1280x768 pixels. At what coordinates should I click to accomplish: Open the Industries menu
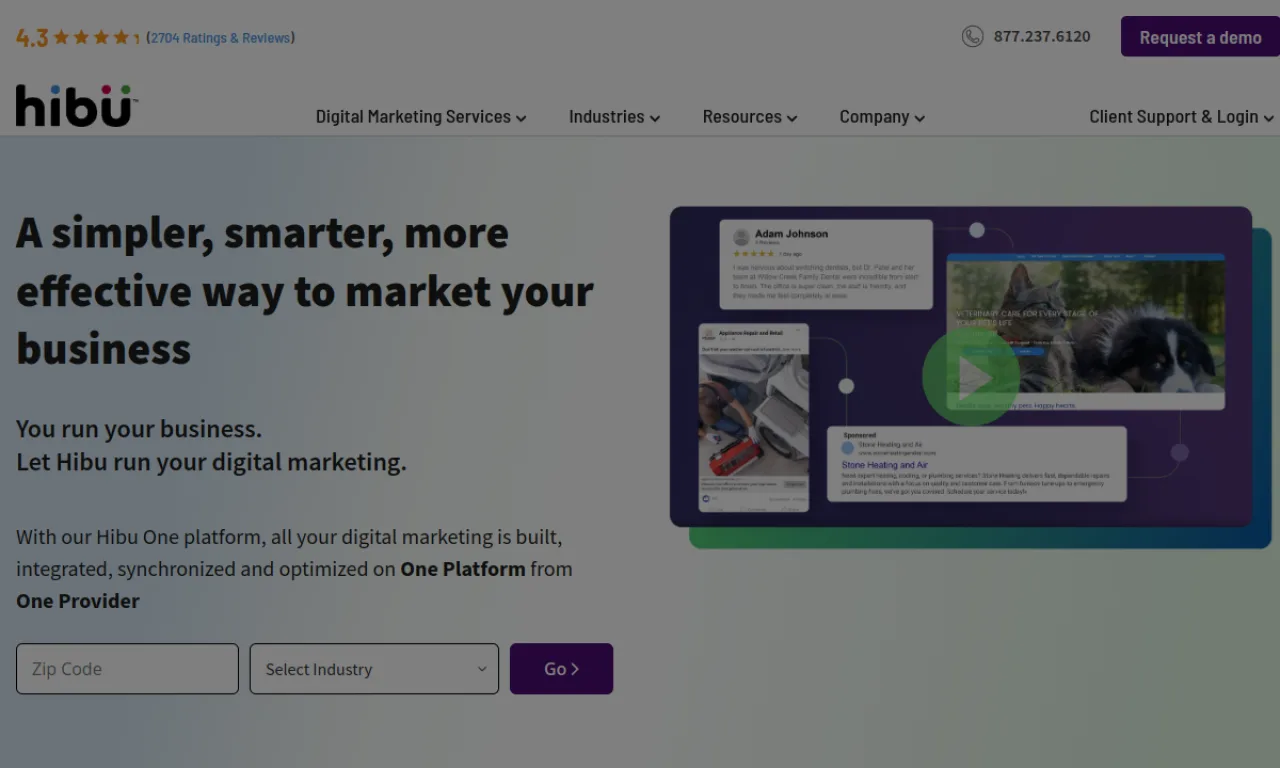coord(614,117)
